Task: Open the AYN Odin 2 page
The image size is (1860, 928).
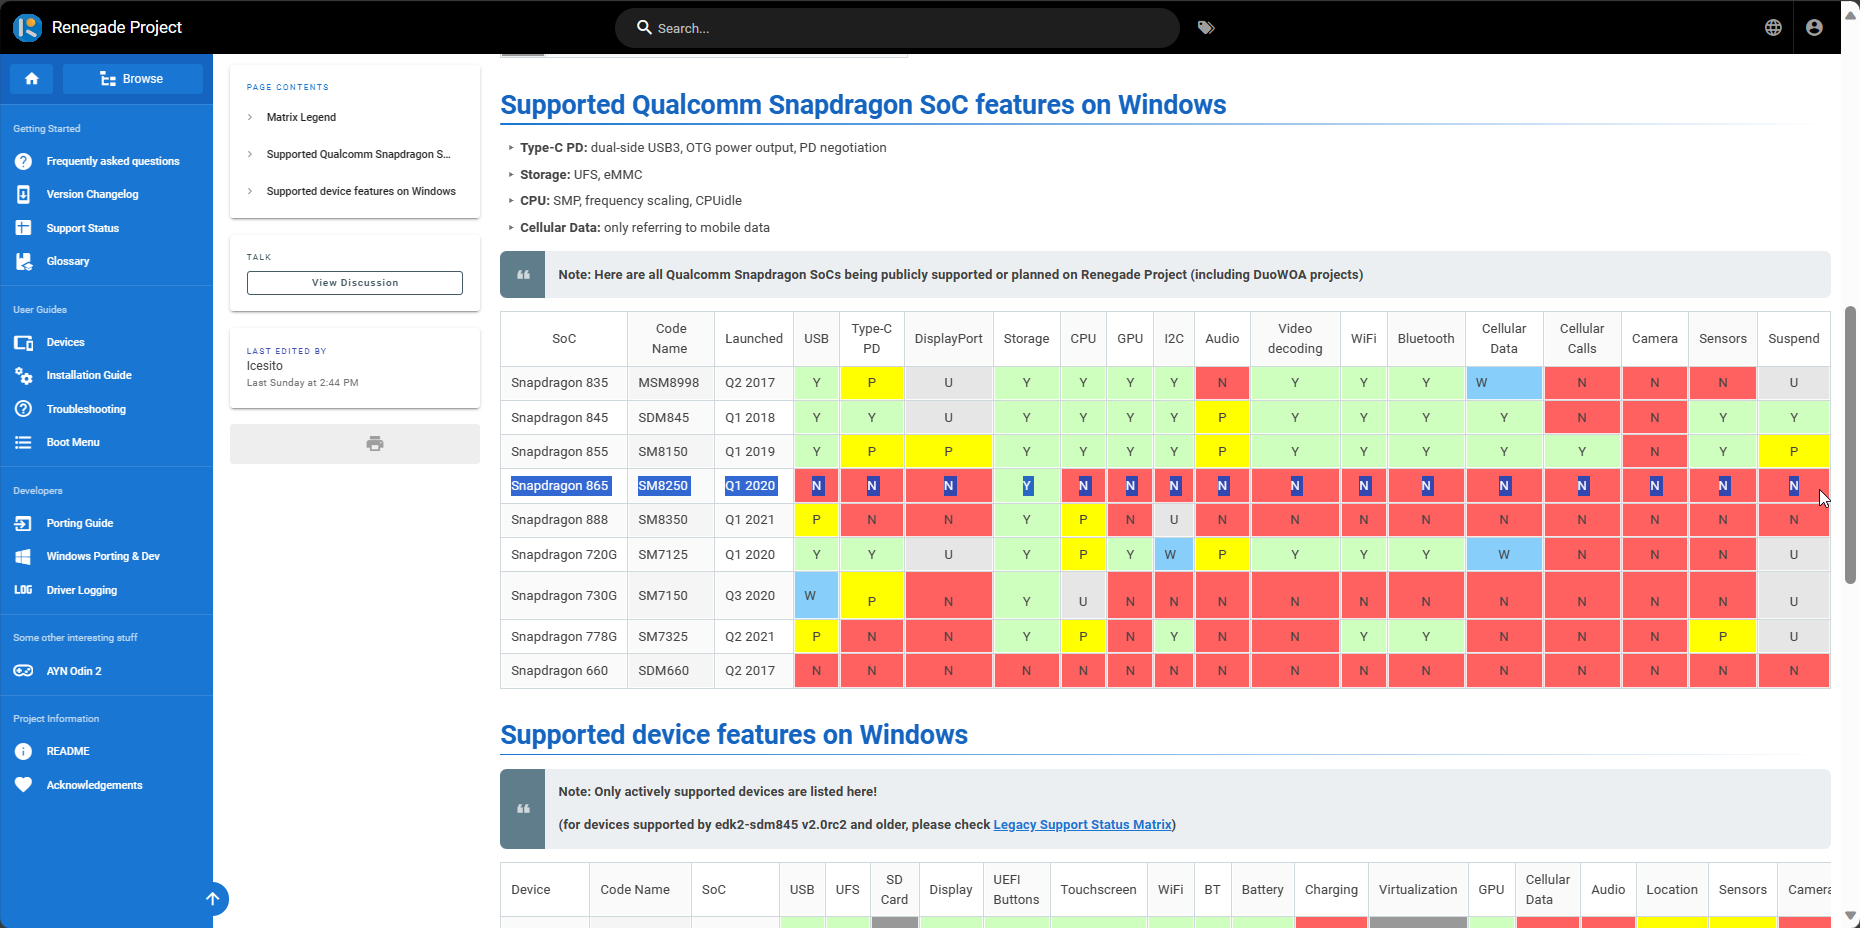Action: [x=74, y=671]
